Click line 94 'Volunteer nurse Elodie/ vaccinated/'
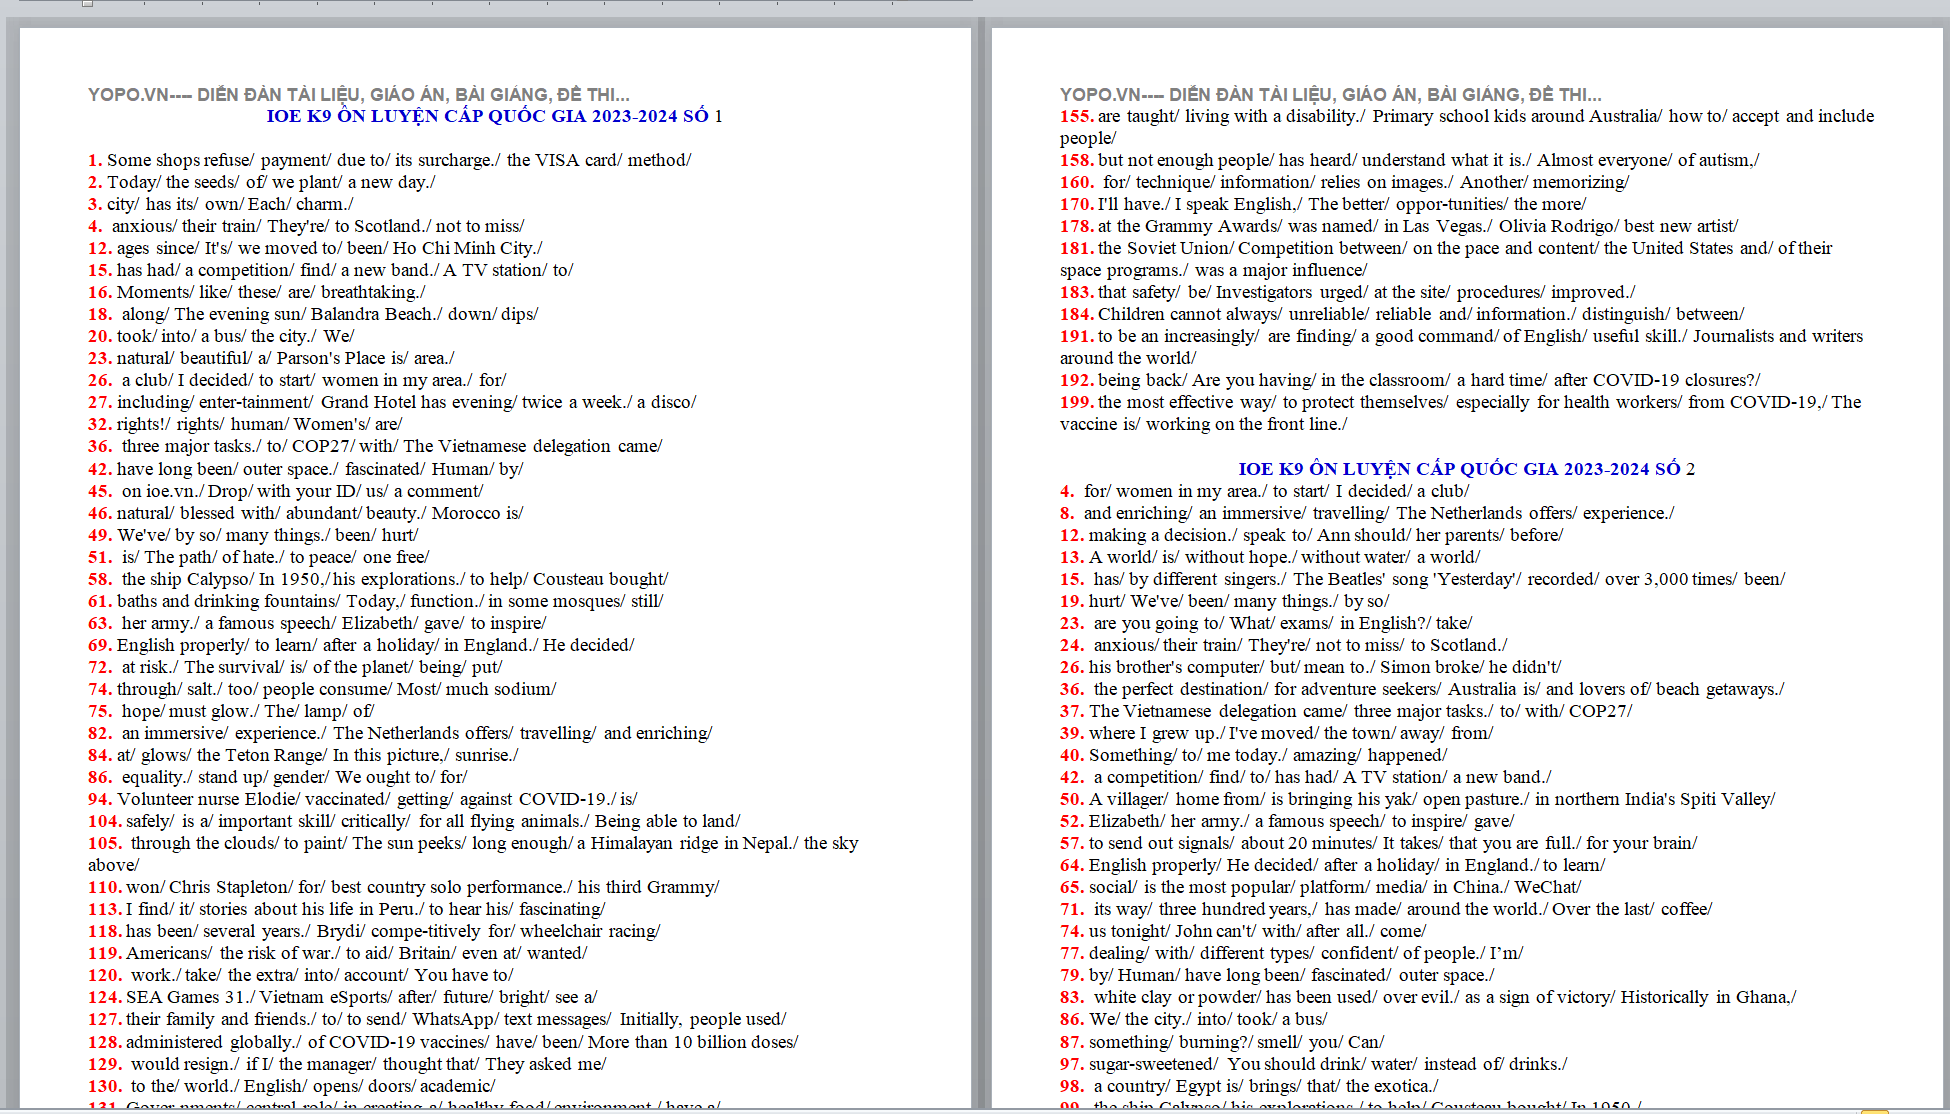 click(363, 799)
